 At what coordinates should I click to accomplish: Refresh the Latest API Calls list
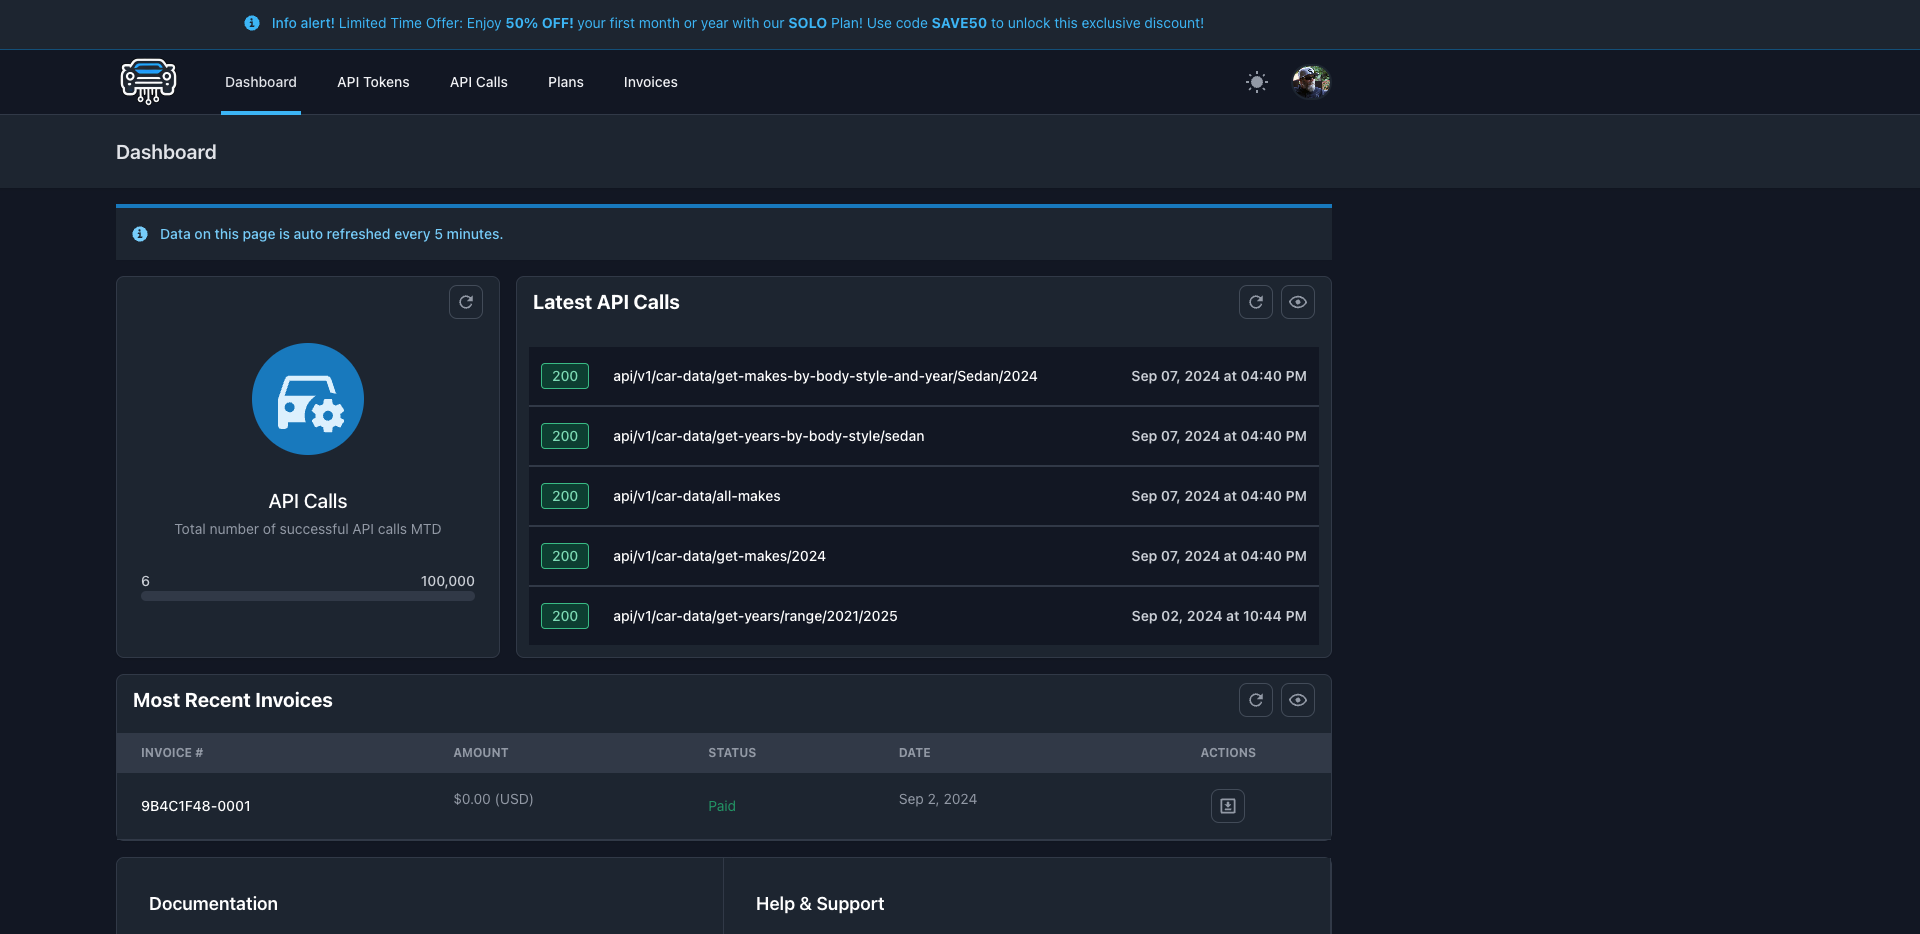(1256, 302)
